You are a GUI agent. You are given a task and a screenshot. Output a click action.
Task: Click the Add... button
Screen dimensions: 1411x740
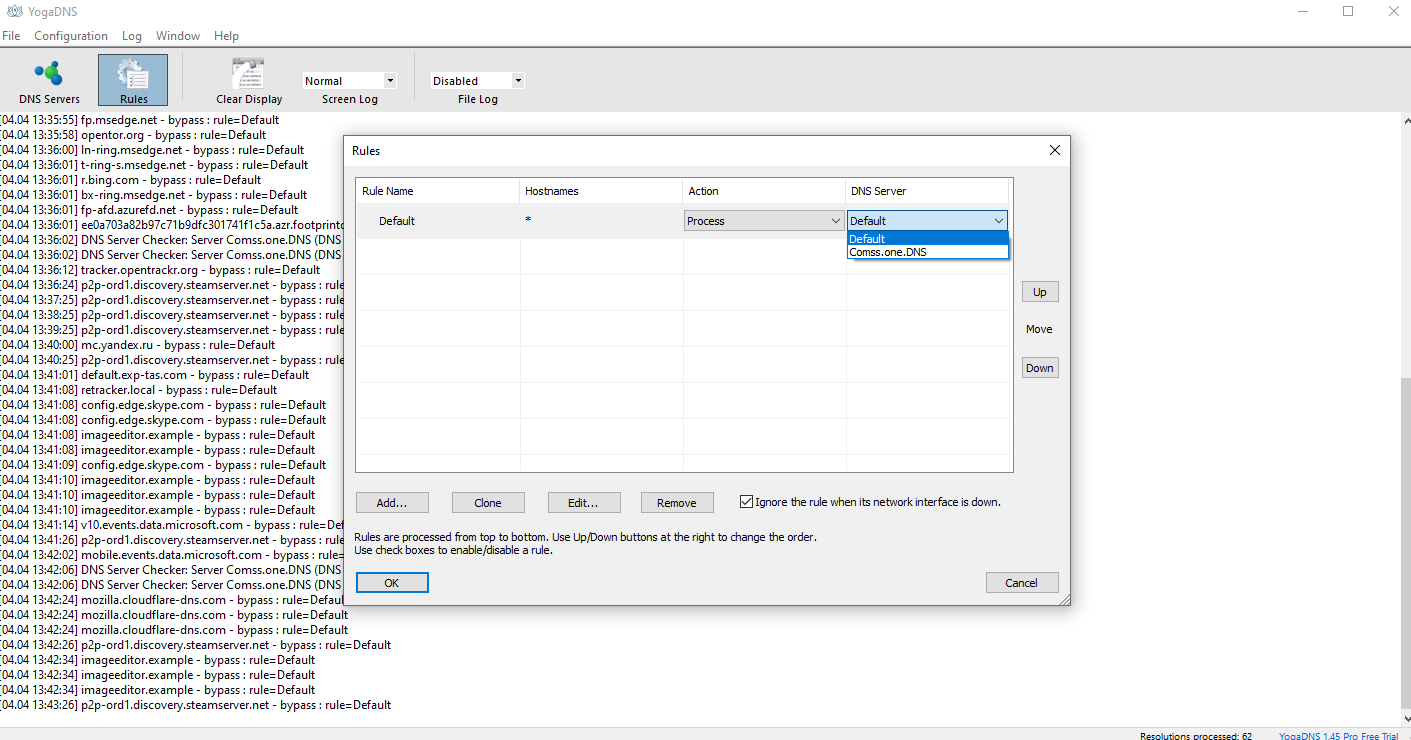[x=393, y=502]
